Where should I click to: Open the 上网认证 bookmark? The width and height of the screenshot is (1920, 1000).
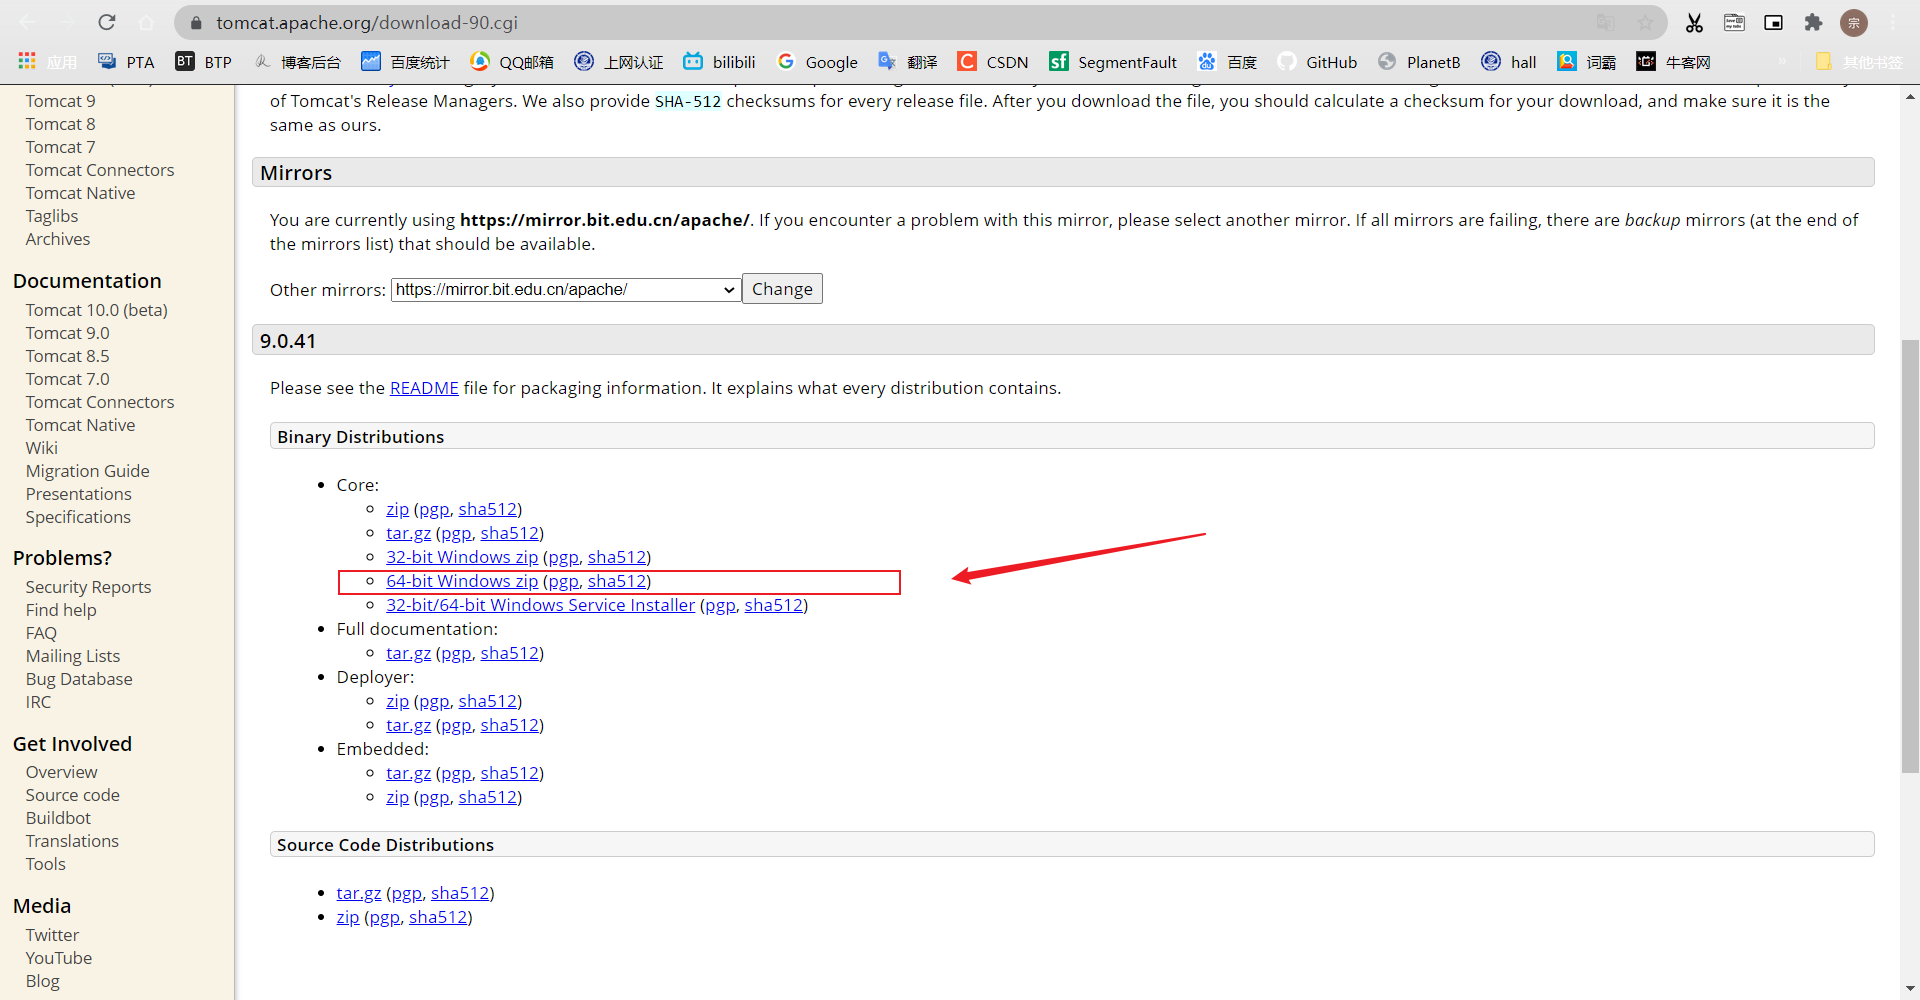point(619,62)
